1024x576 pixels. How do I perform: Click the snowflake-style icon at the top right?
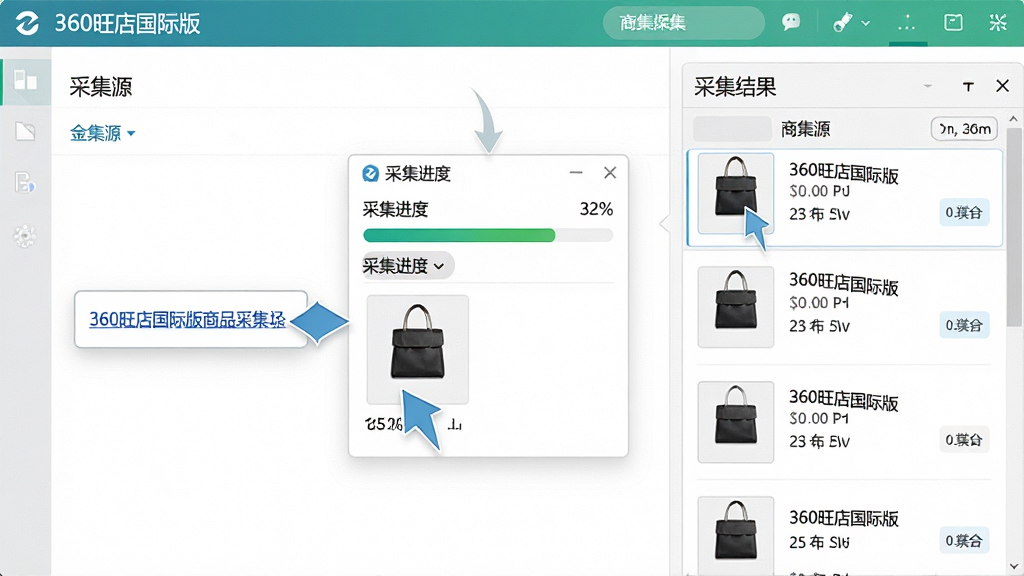(998, 23)
